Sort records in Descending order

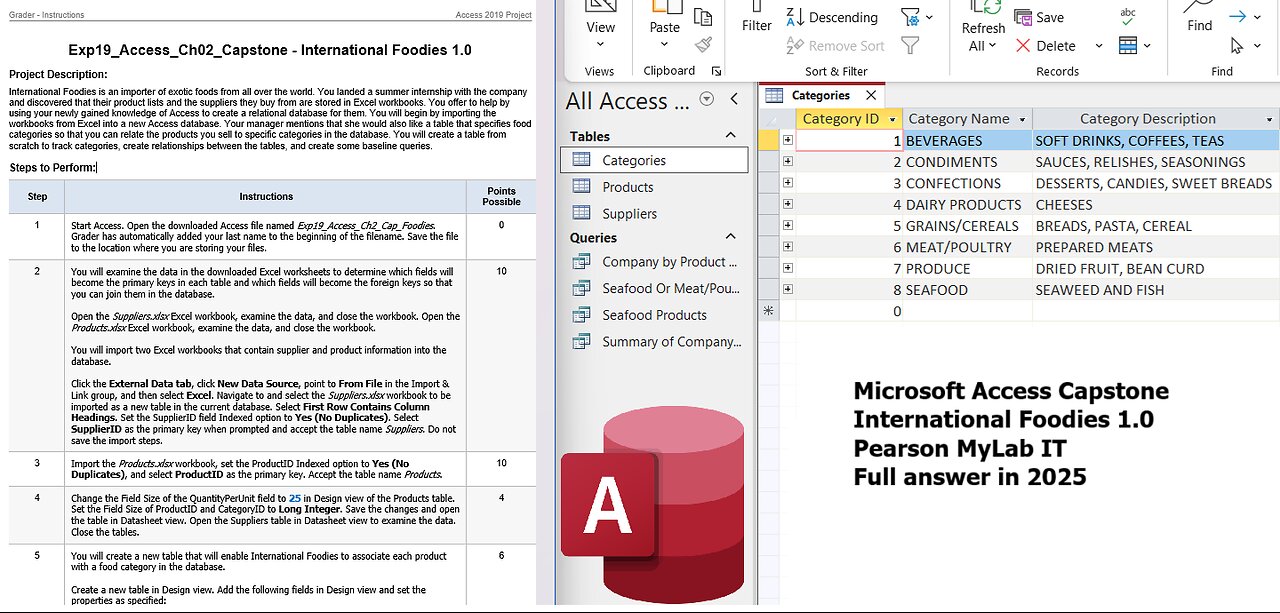pyautogui.click(x=832, y=17)
